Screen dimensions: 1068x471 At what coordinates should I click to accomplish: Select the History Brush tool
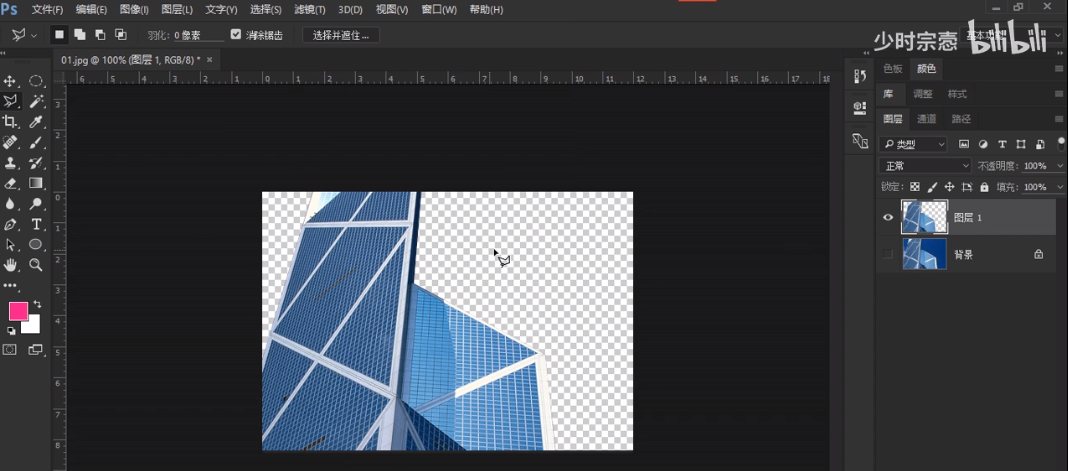[36, 163]
